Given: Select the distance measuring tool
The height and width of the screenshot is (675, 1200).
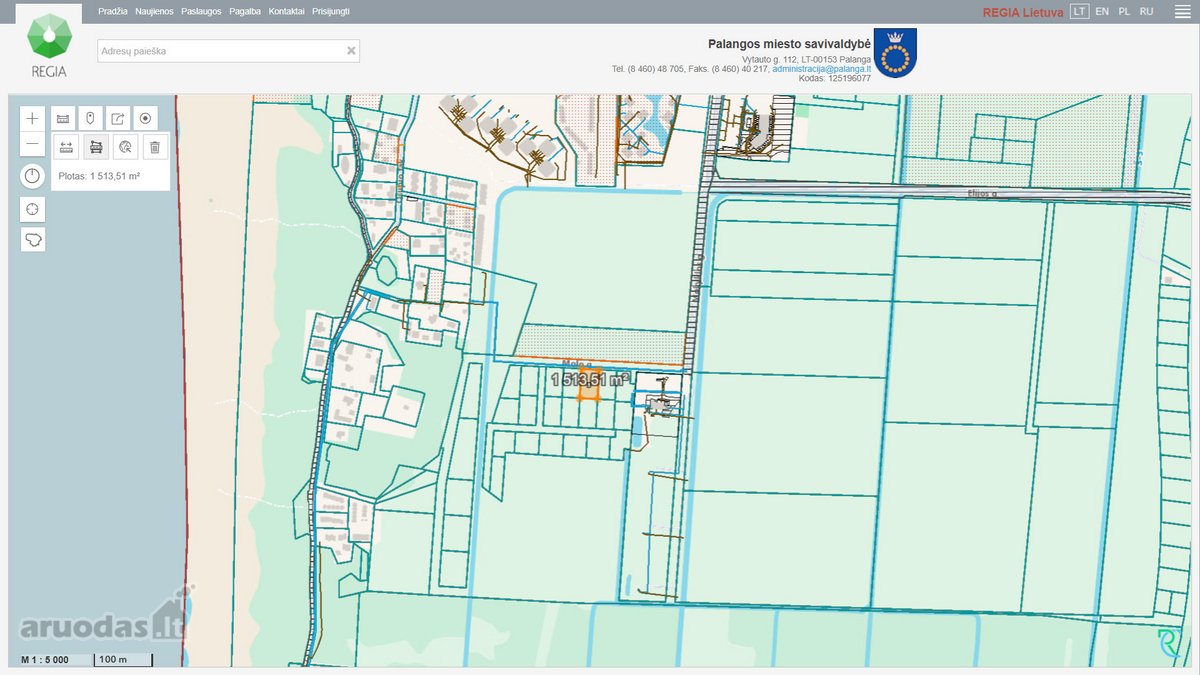Looking at the screenshot, I should (x=66, y=147).
